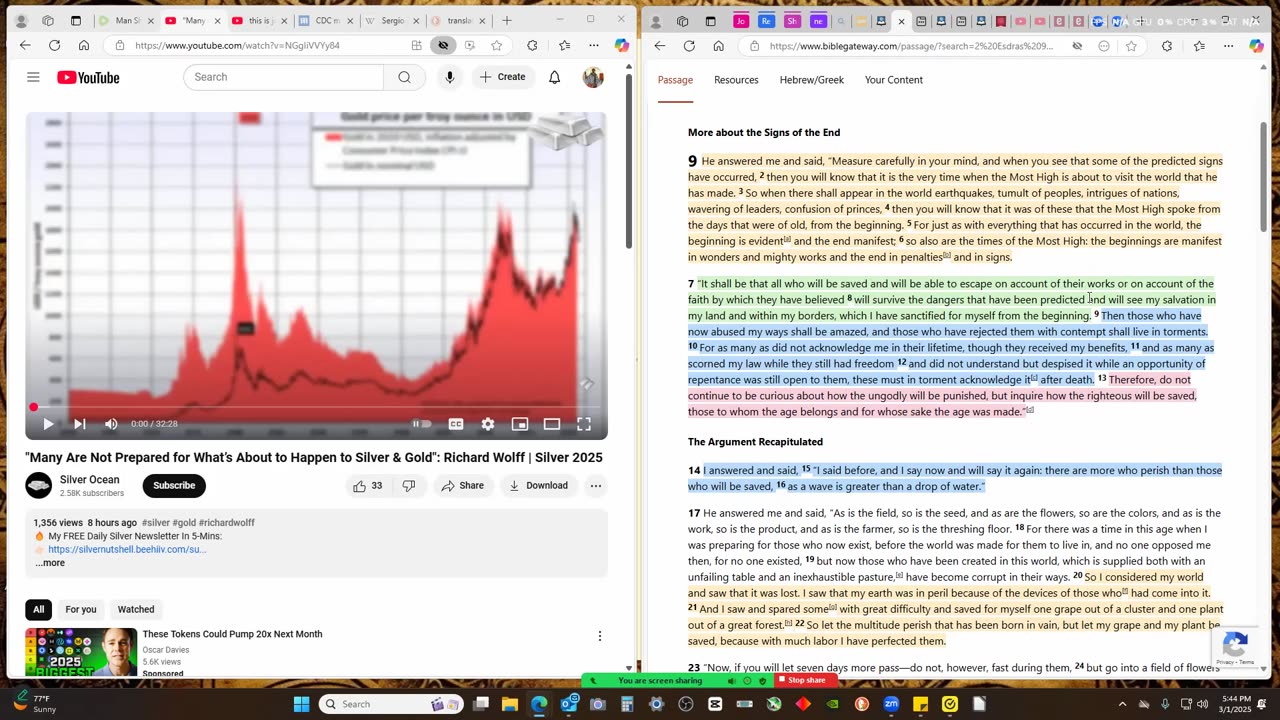Switch to 'CDC' browser tab

pyautogui.click(x=327, y=20)
